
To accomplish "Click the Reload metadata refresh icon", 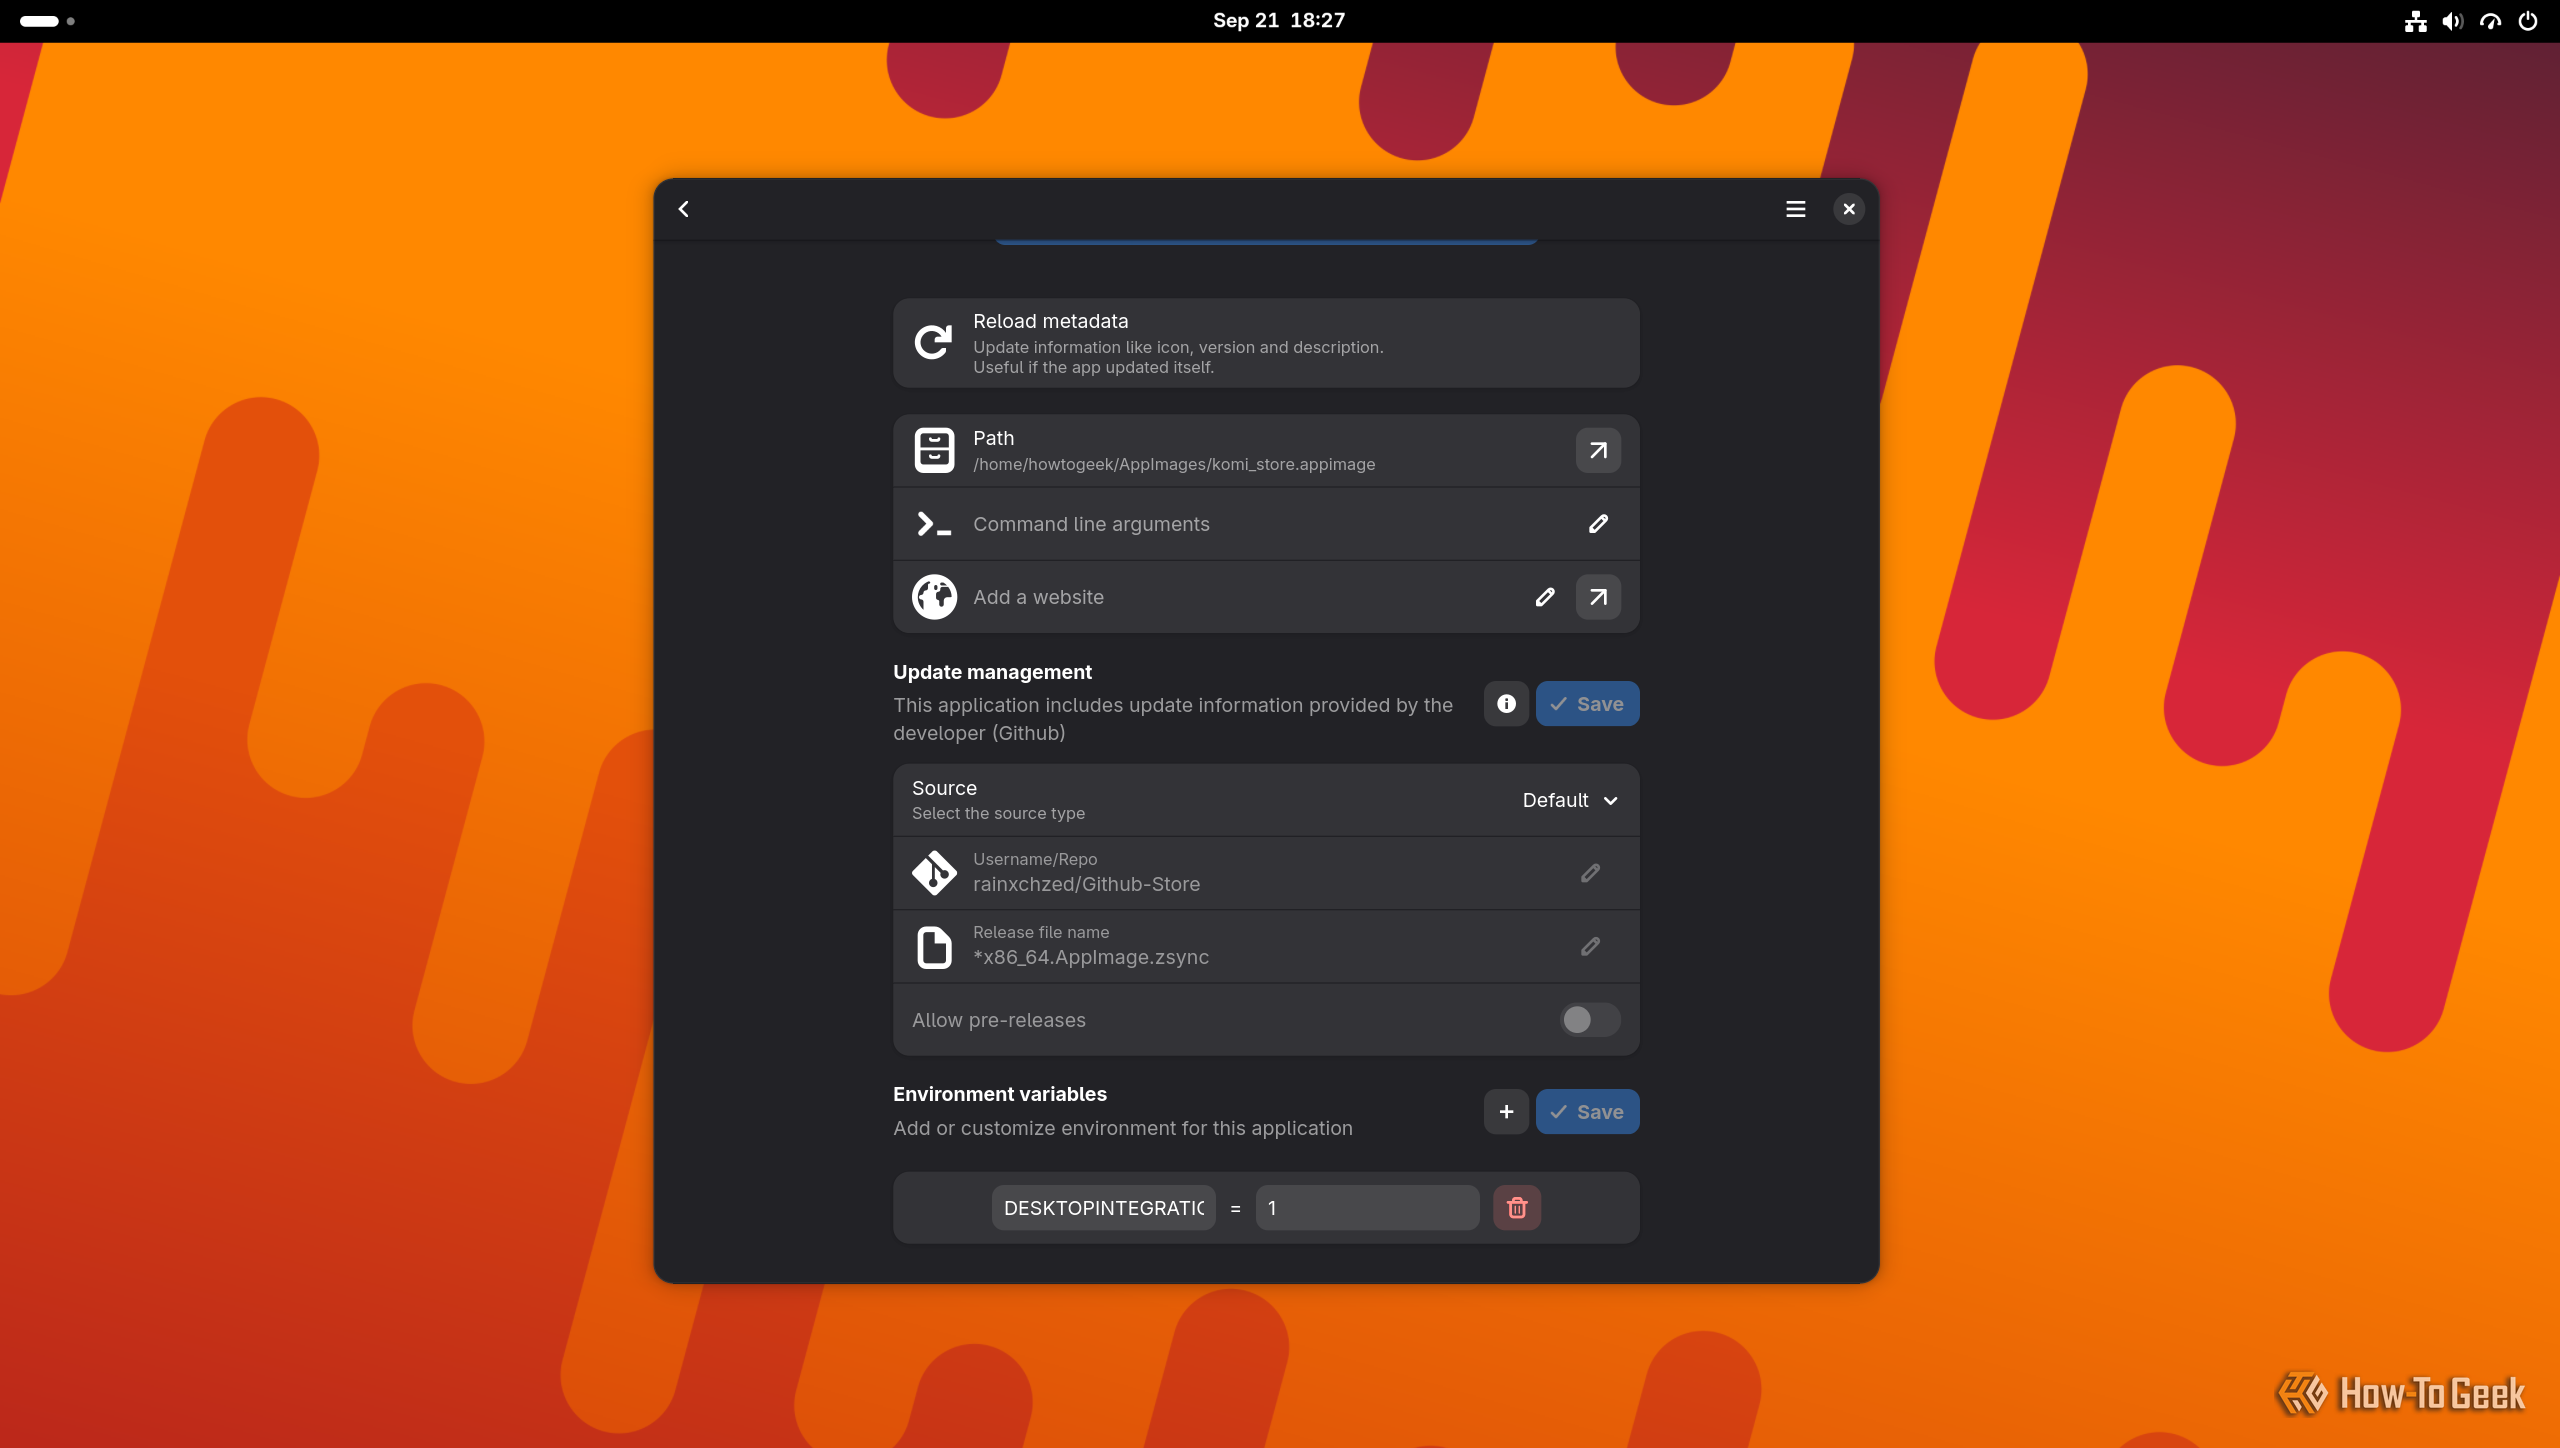I will [x=934, y=343].
